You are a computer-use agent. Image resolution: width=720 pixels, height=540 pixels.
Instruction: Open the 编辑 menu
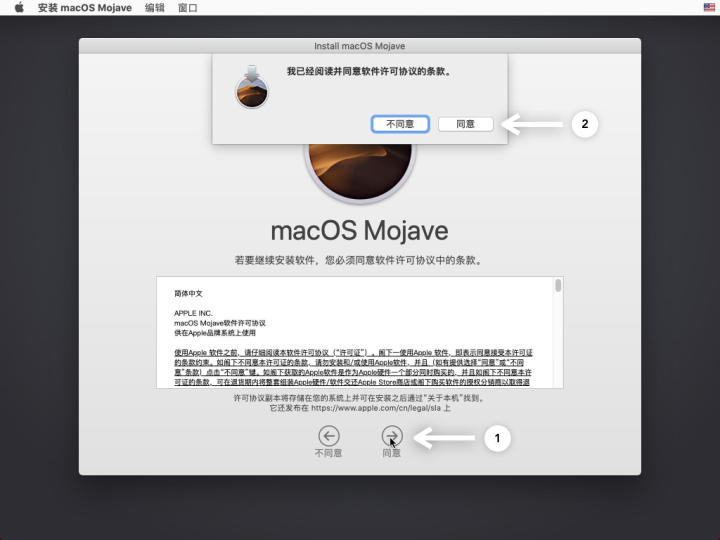click(x=155, y=8)
